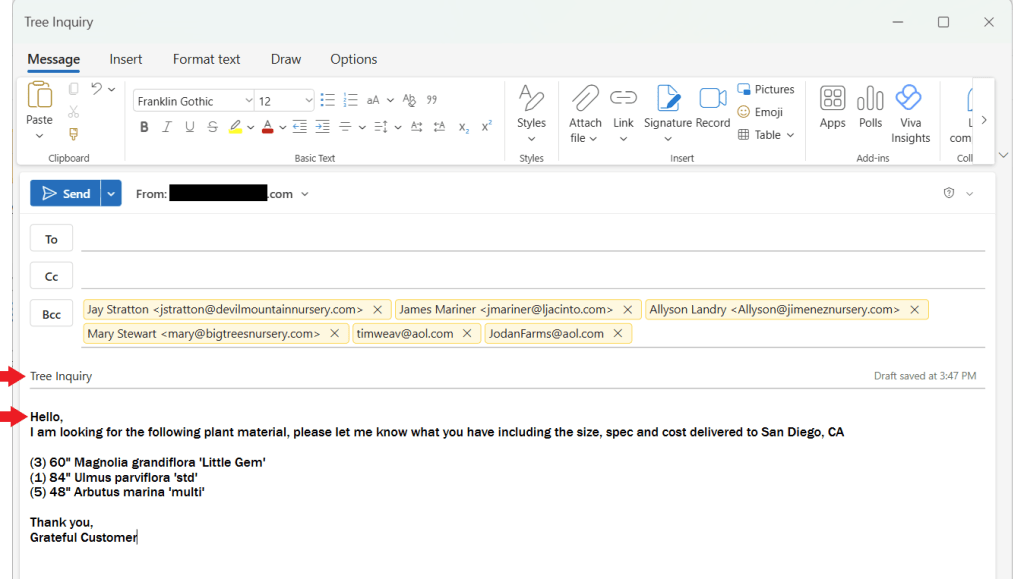Screen dimensions: 1024x579
Task: Click the Format Painter icon
Action: click(x=73, y=134)
